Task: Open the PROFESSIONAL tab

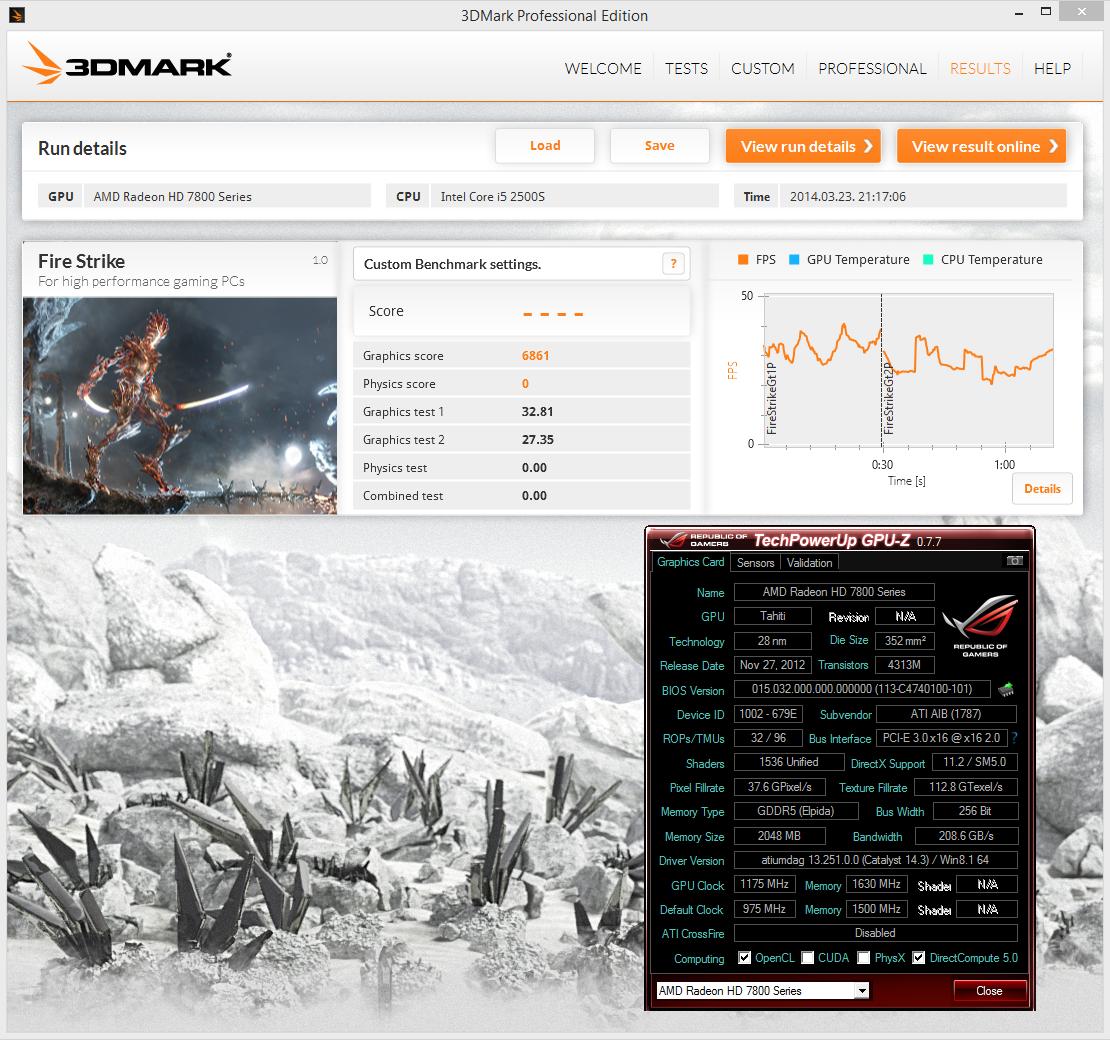Action: [x=872, y=69]
